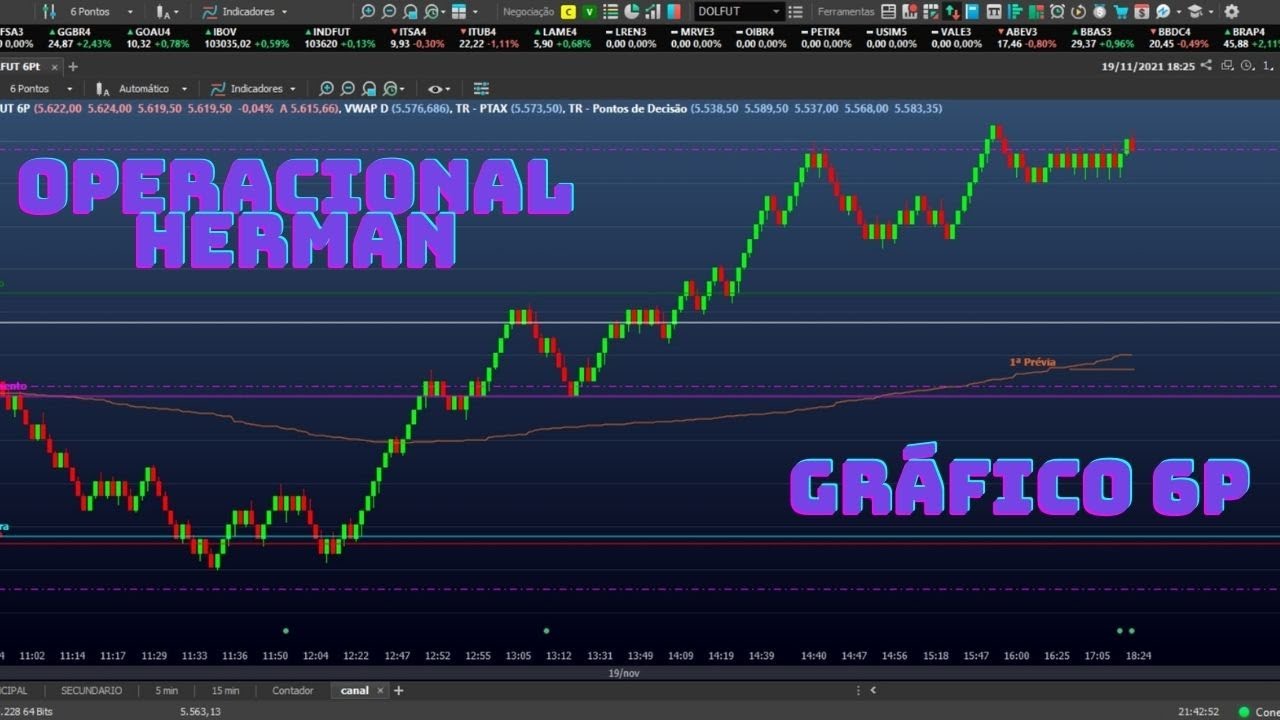Open the shopping cart icon

coord(1121,12)
